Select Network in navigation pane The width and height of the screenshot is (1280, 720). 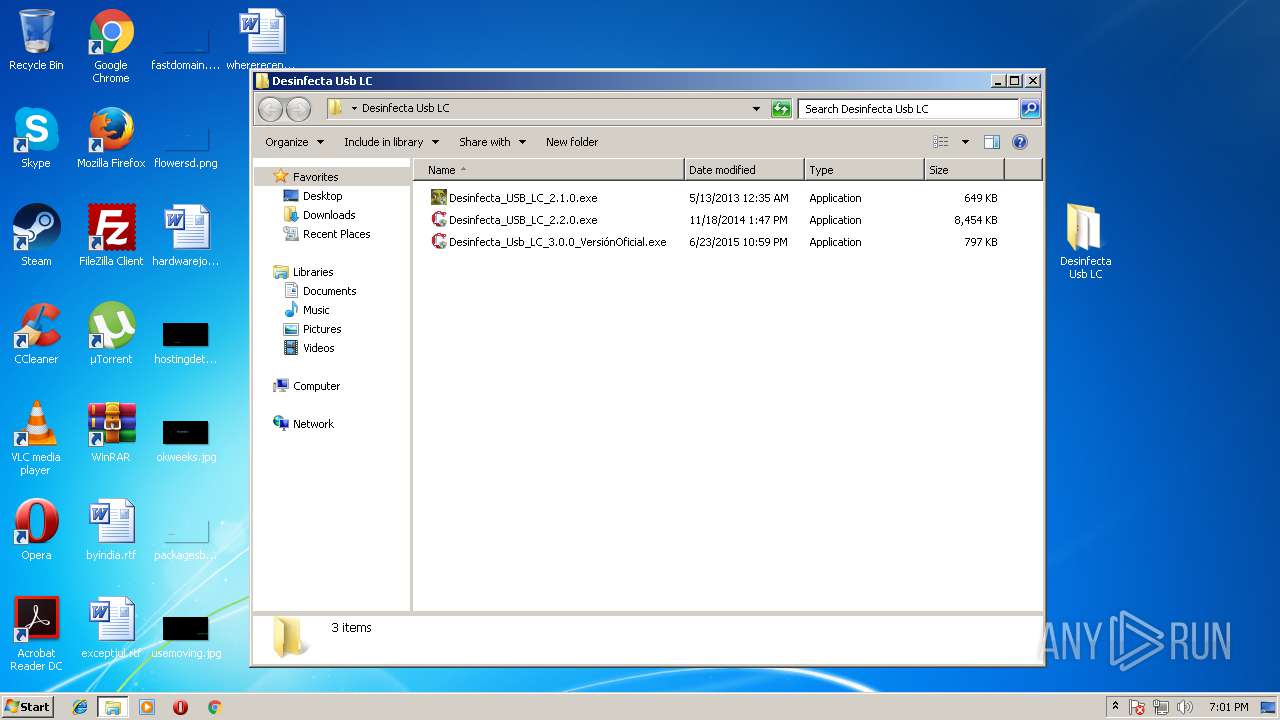[303, 424]
